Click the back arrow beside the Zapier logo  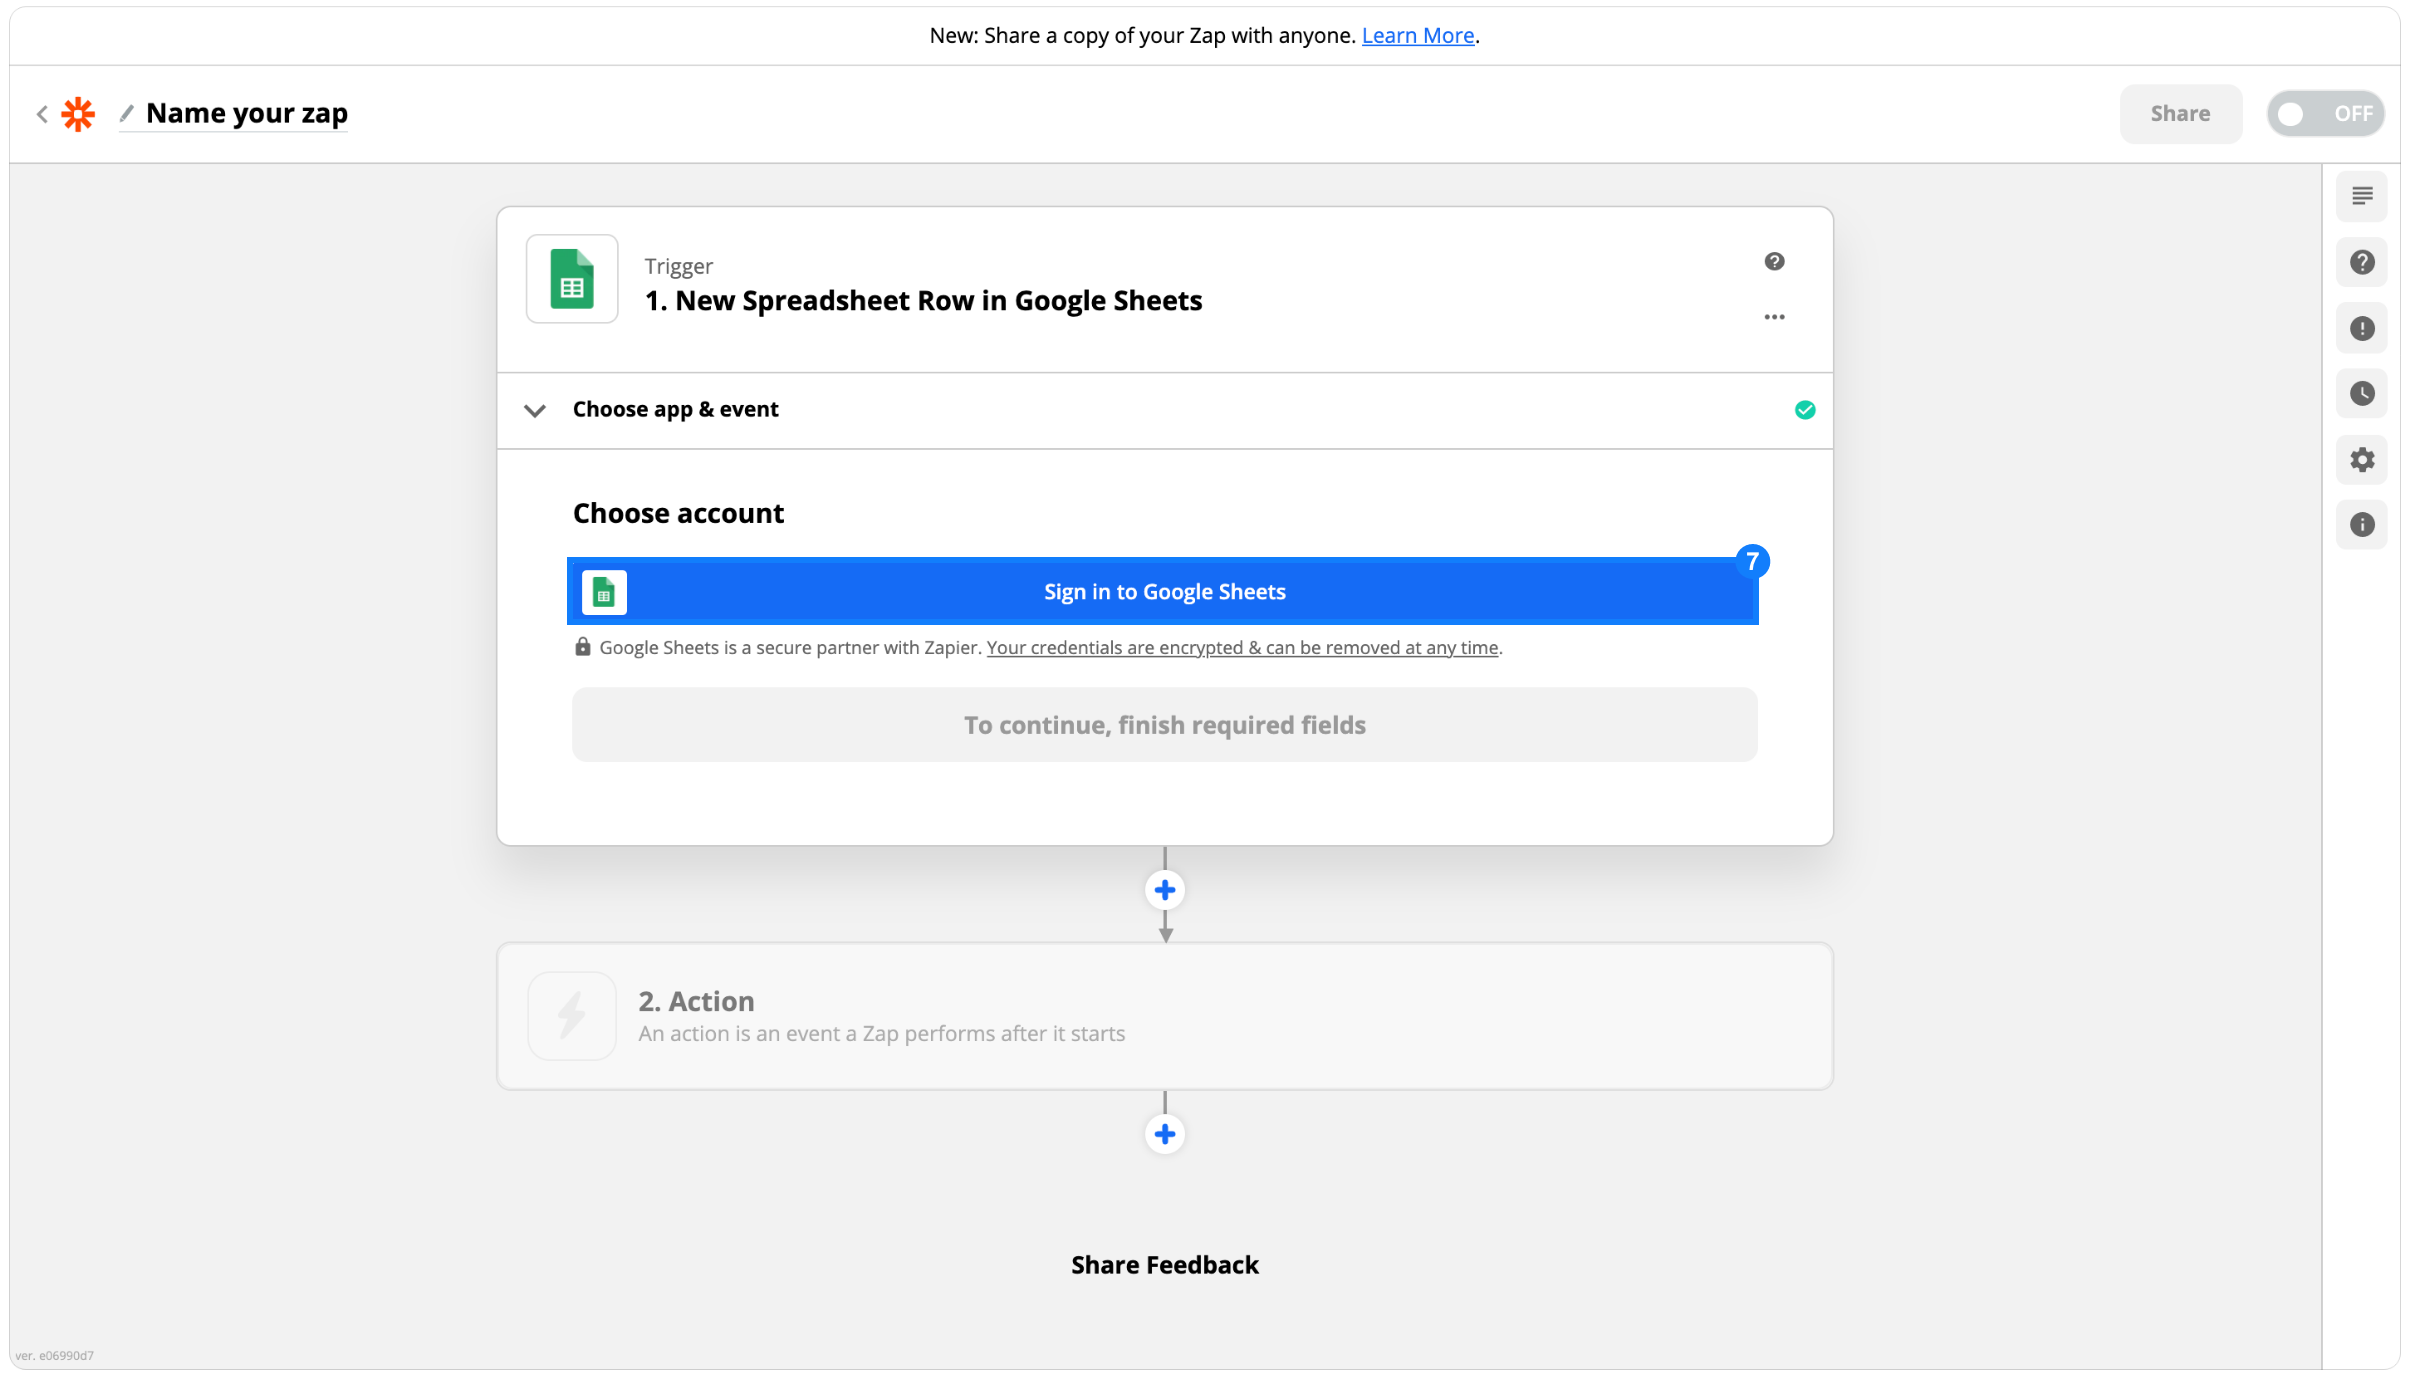(x=42, y=114)
